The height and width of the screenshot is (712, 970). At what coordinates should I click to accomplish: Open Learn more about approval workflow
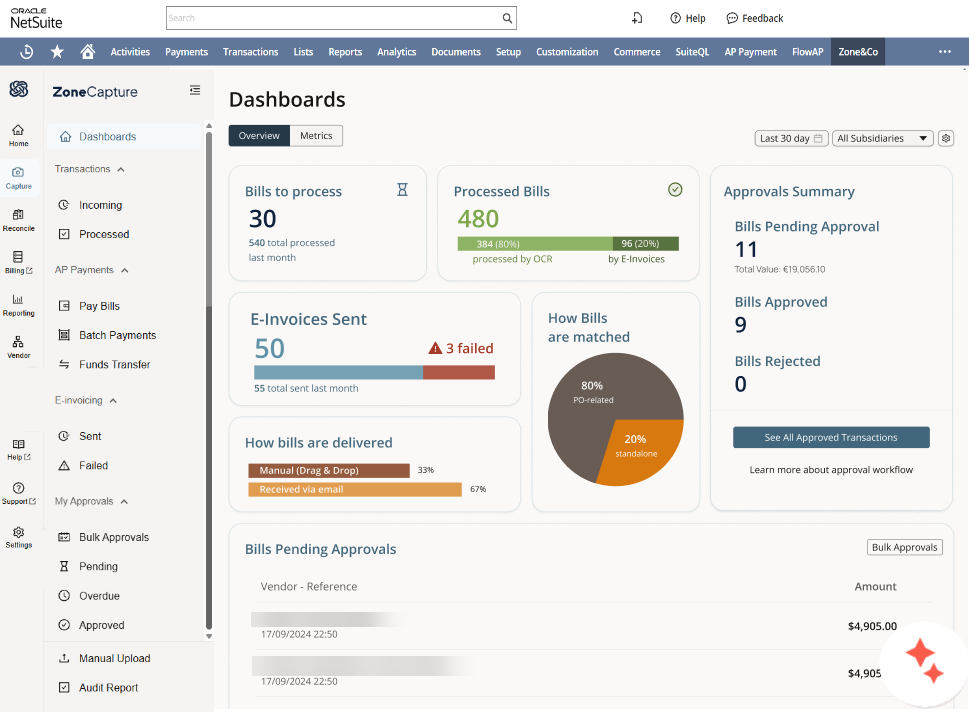pyautogui.click(x=831, y=470)
